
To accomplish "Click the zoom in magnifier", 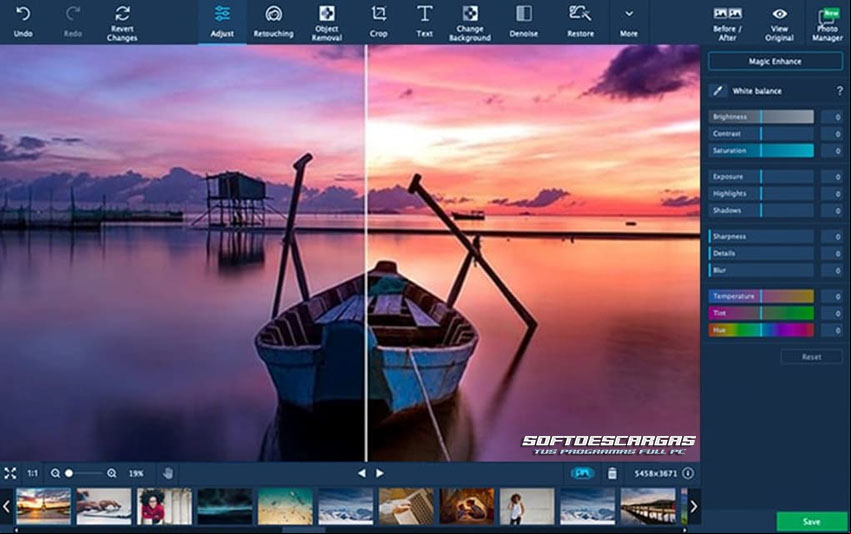I will pyautogui.click(x=112, y=473).
